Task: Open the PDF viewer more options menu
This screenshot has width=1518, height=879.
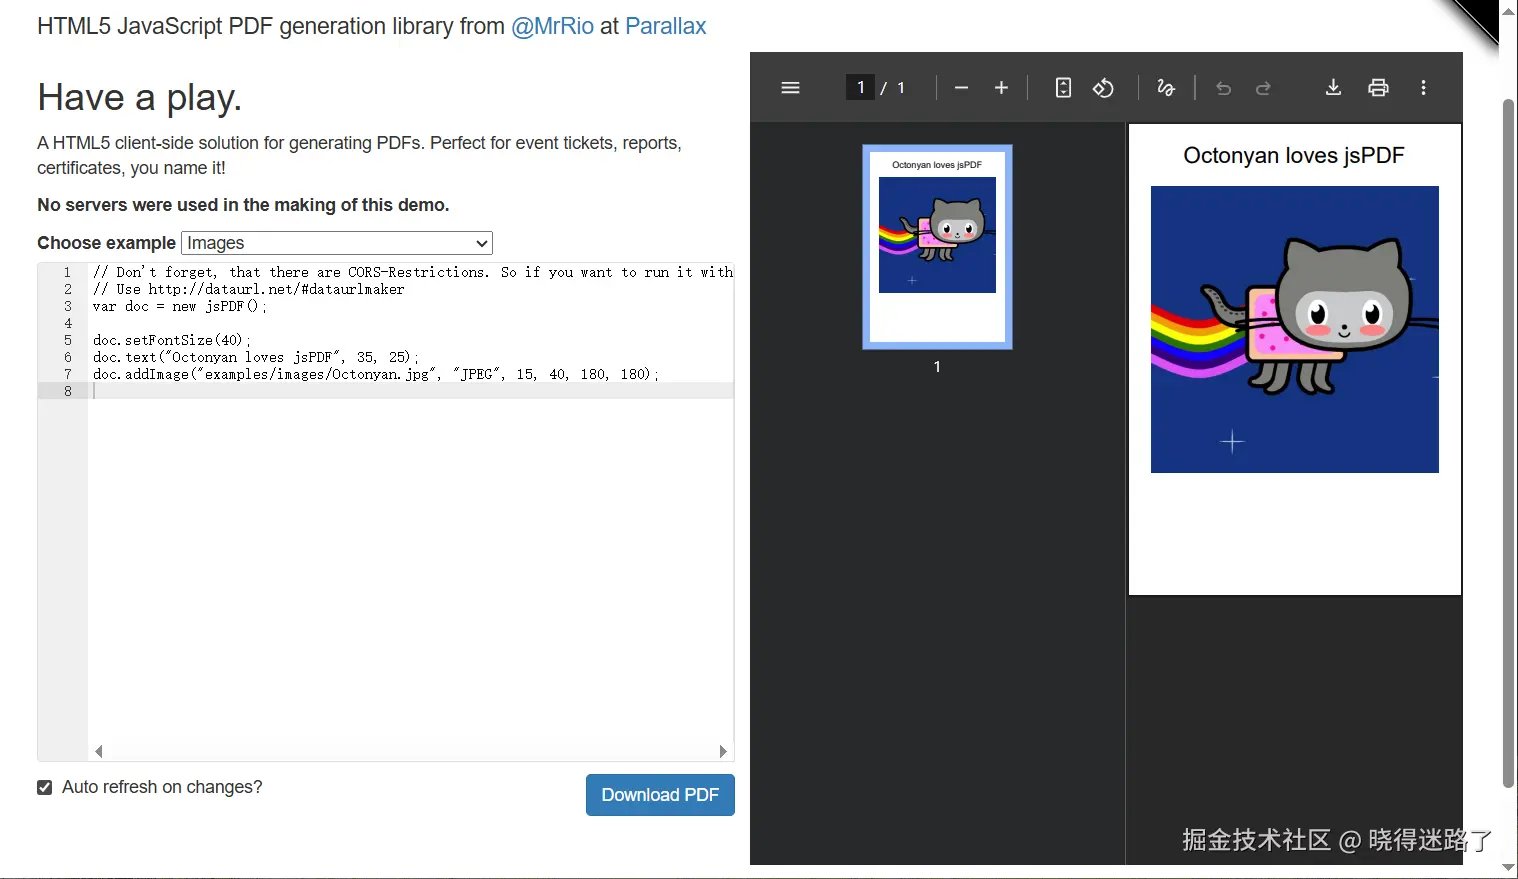Action: 1423,88
